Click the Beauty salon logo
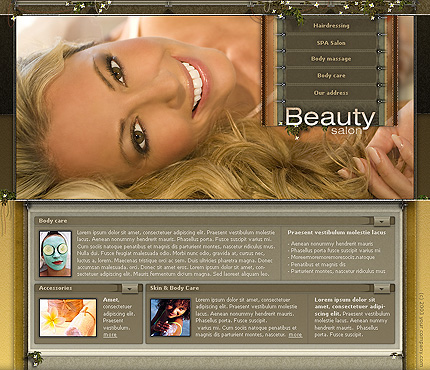The height and width of the screenshot is (370, 430). (330, 121)
